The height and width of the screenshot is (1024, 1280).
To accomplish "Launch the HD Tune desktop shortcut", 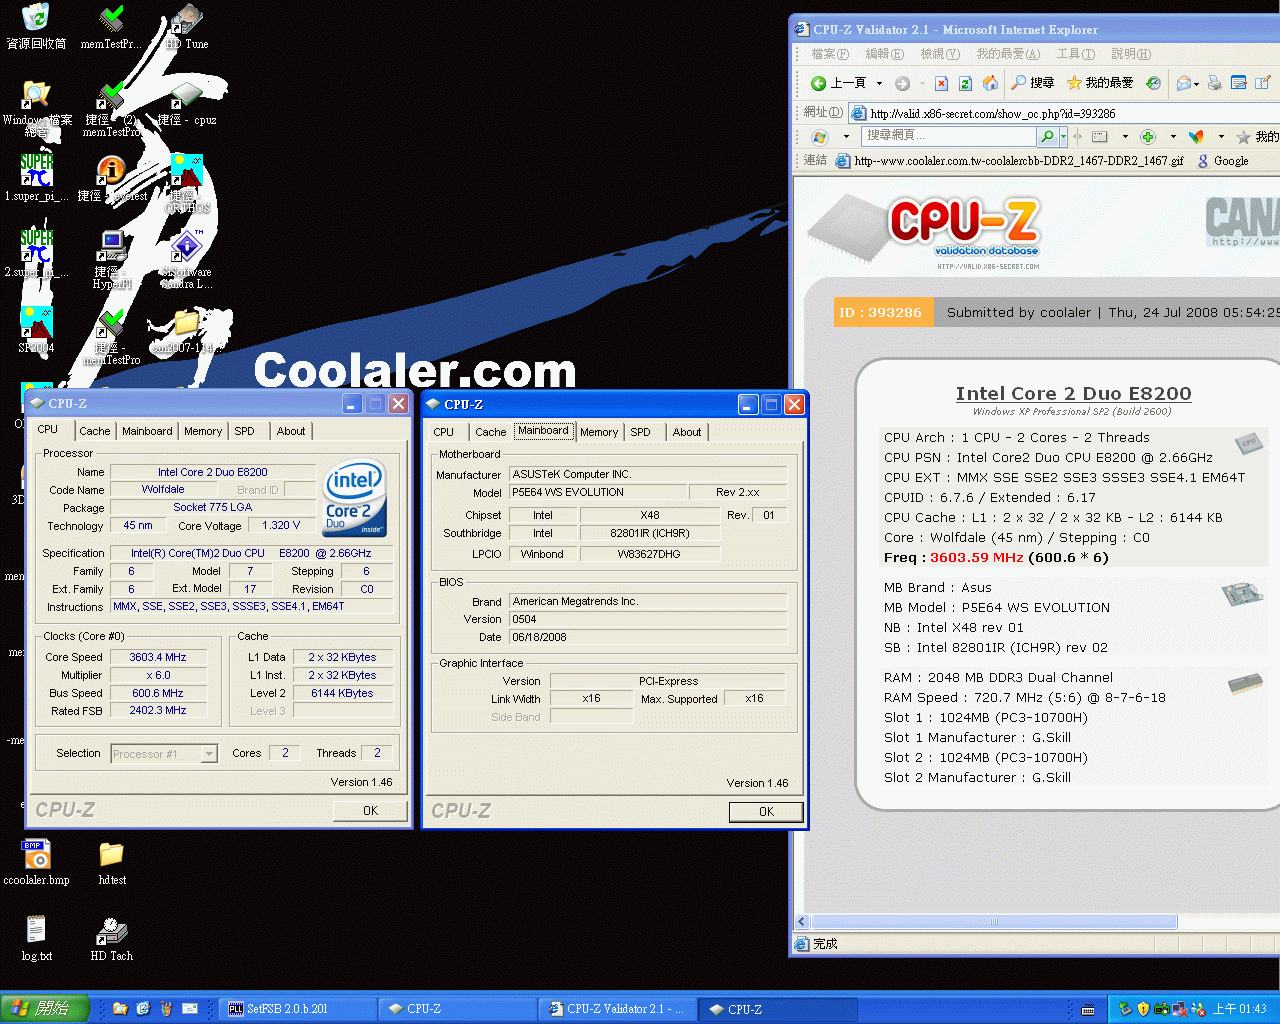I will pyautogui.click(x=186, y=18).
